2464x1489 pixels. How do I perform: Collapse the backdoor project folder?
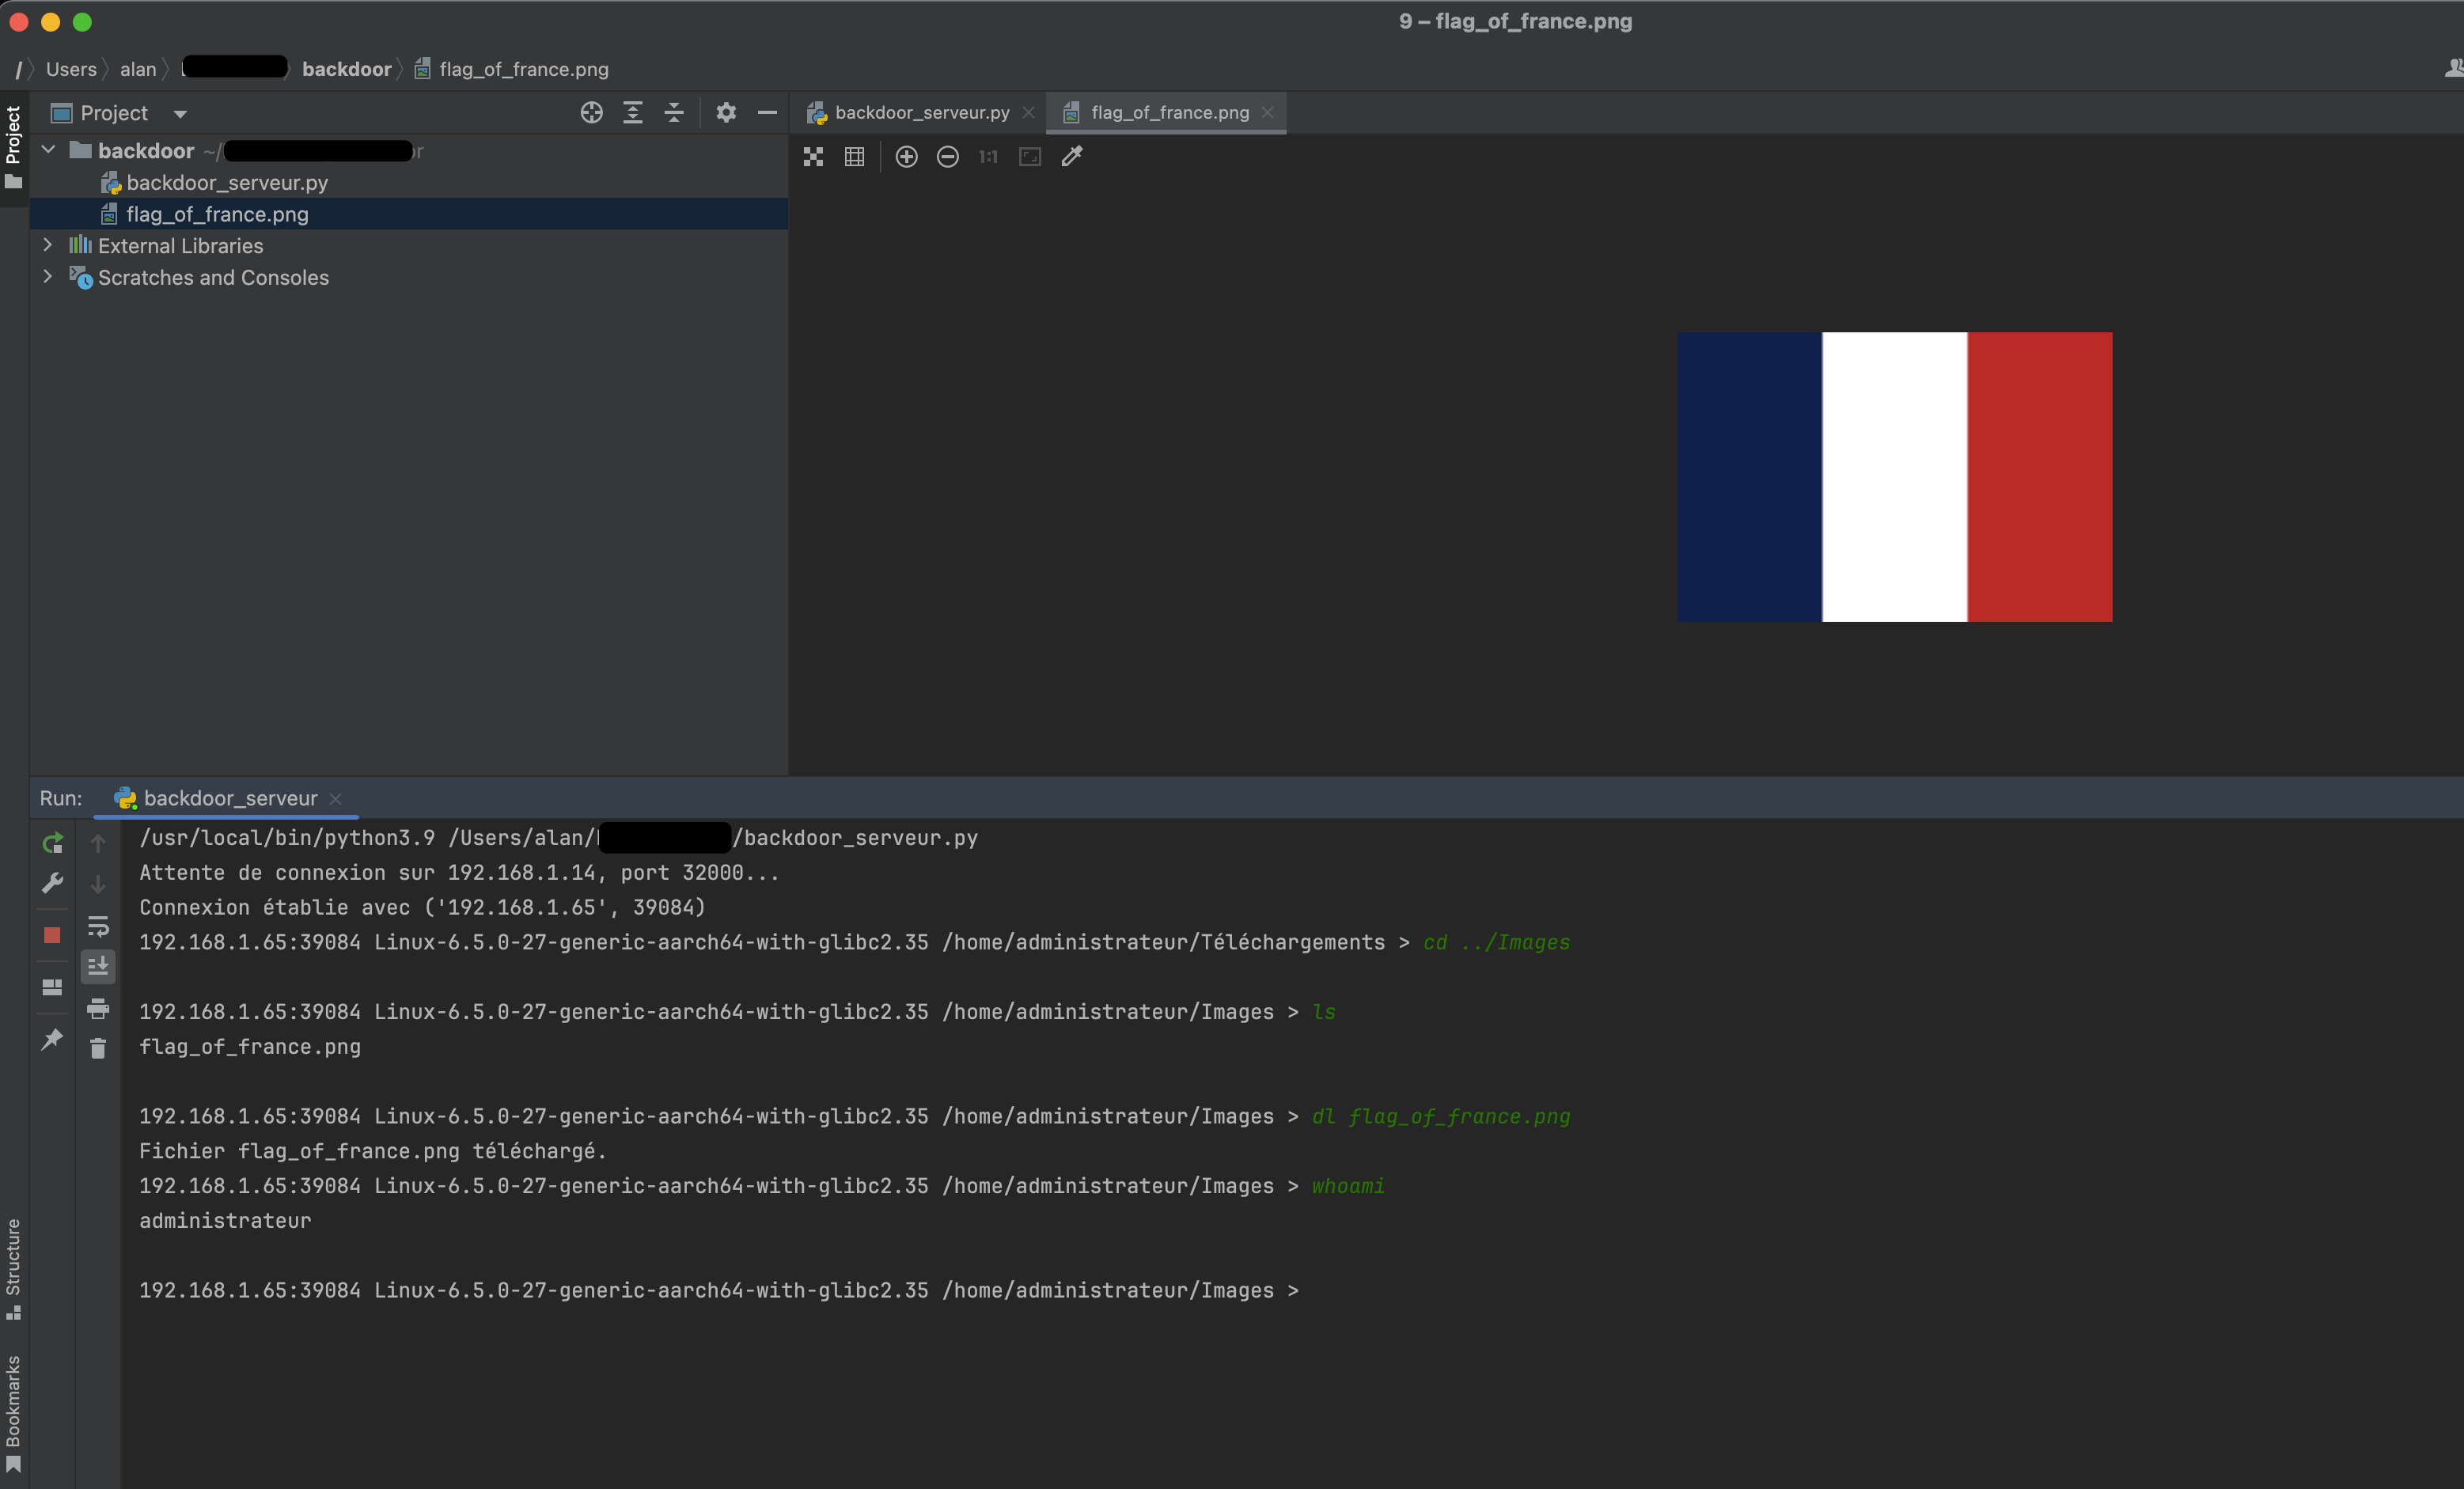48,150
